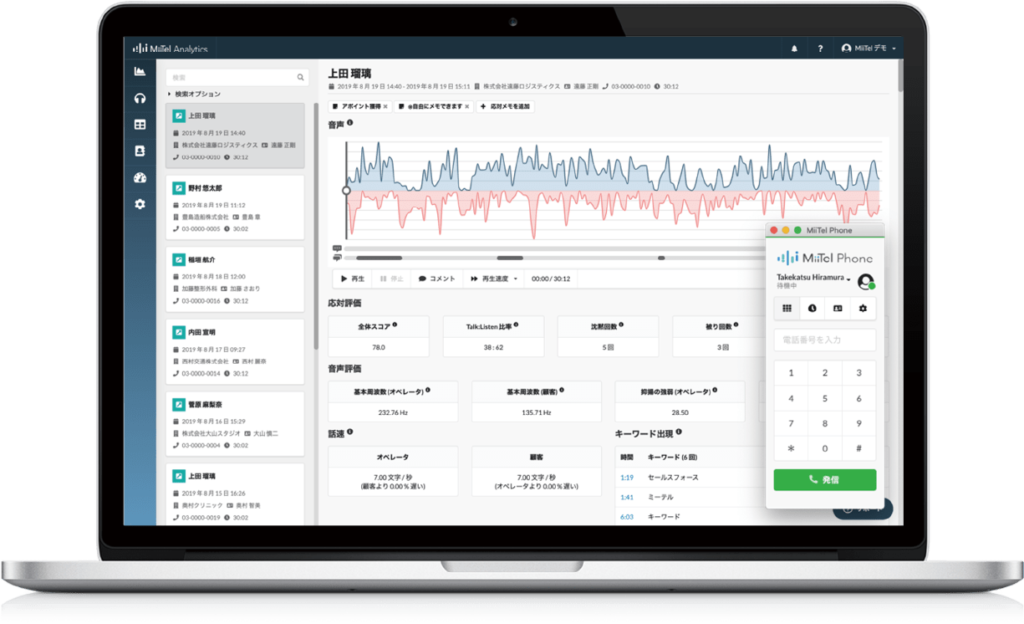
Task: Open Takekatsu Hiramura status dropdown
Action: (814, 277)
